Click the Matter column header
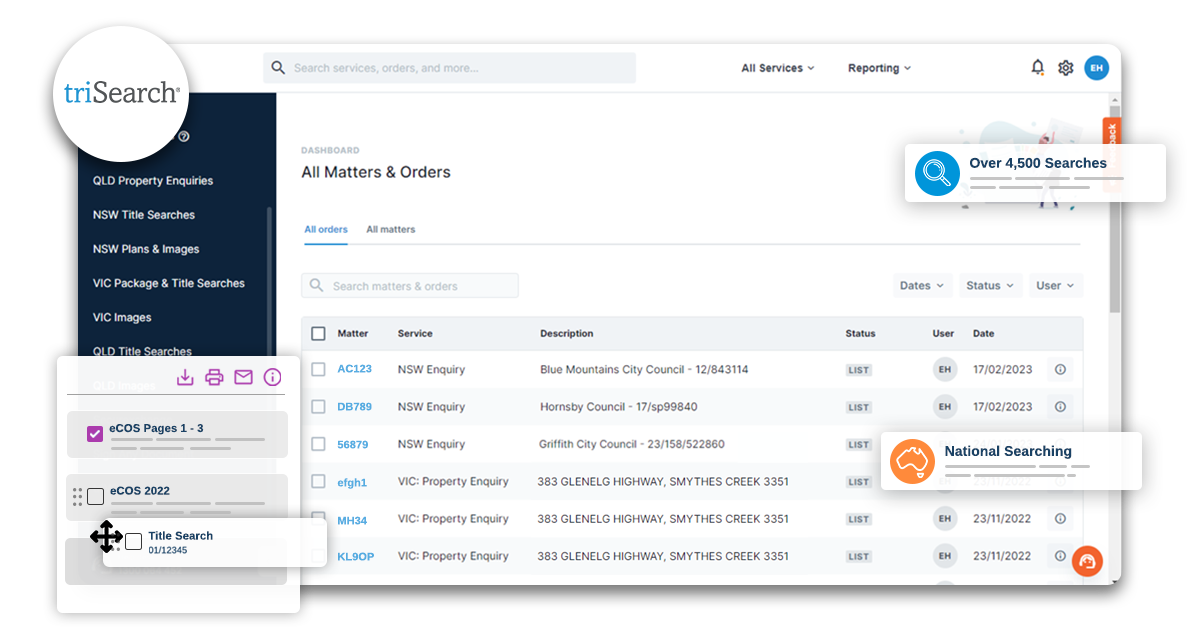 (353, 333)
